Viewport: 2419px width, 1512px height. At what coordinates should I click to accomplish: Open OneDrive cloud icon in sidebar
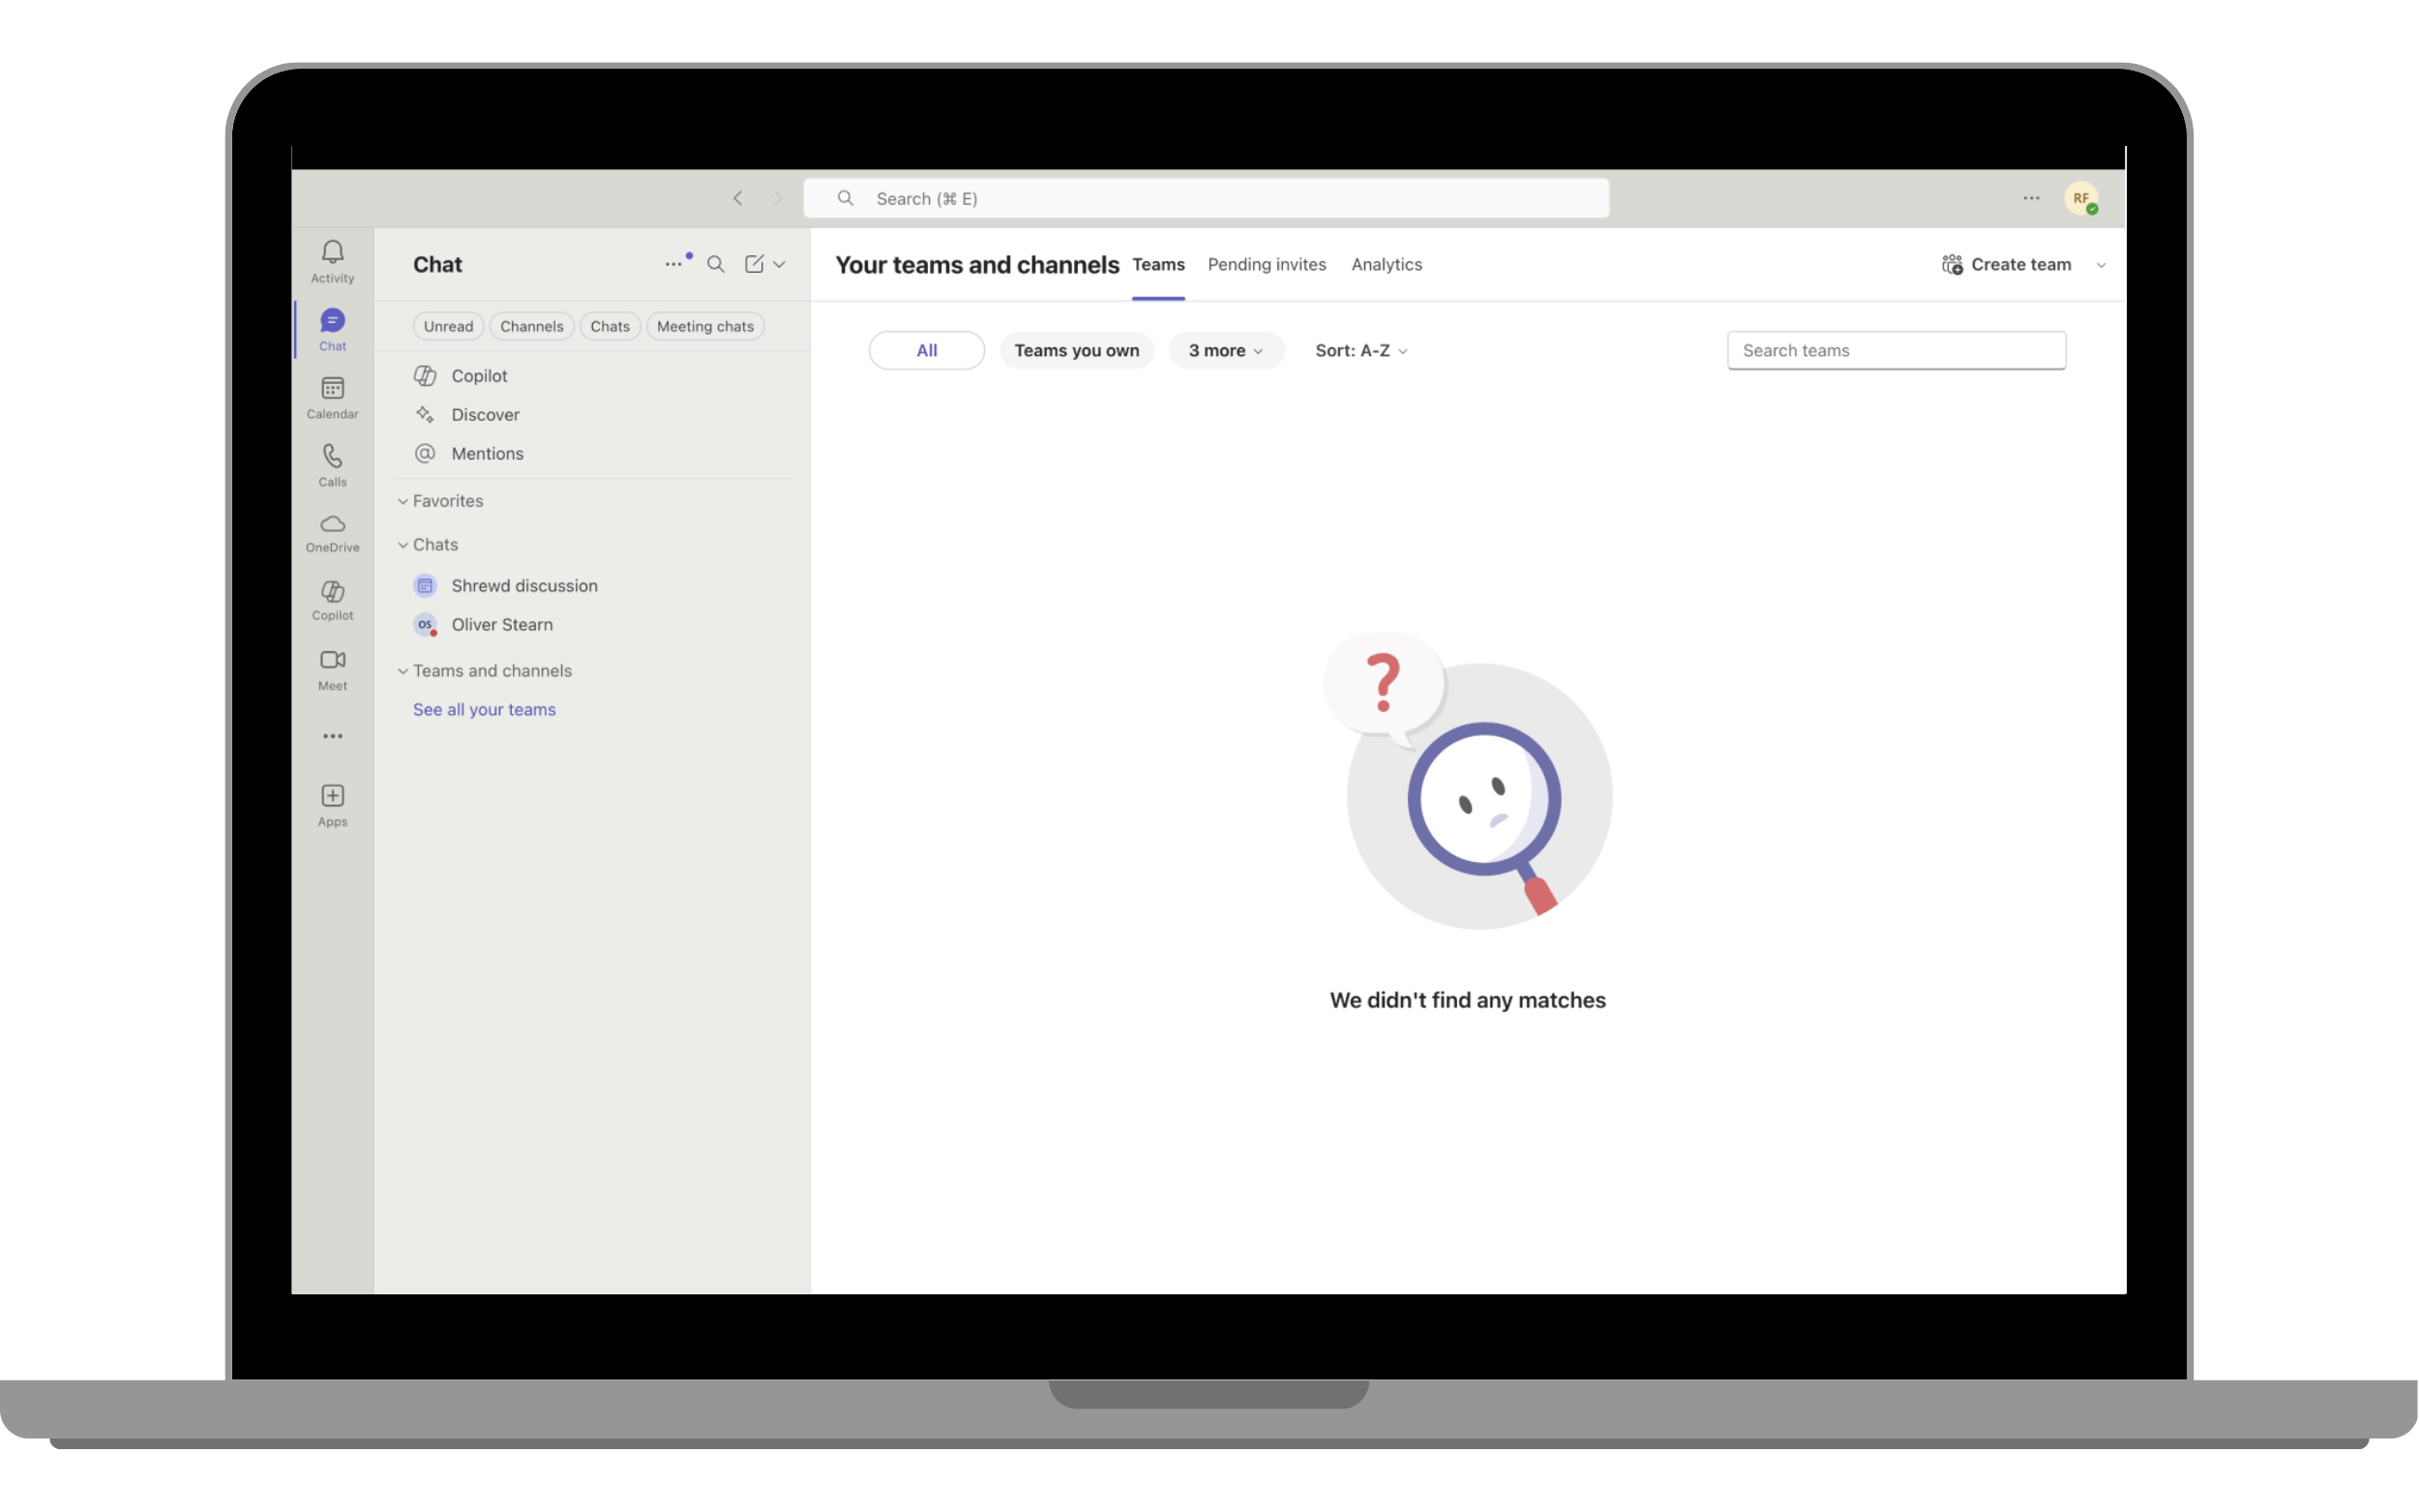click(x=332, y=532)
